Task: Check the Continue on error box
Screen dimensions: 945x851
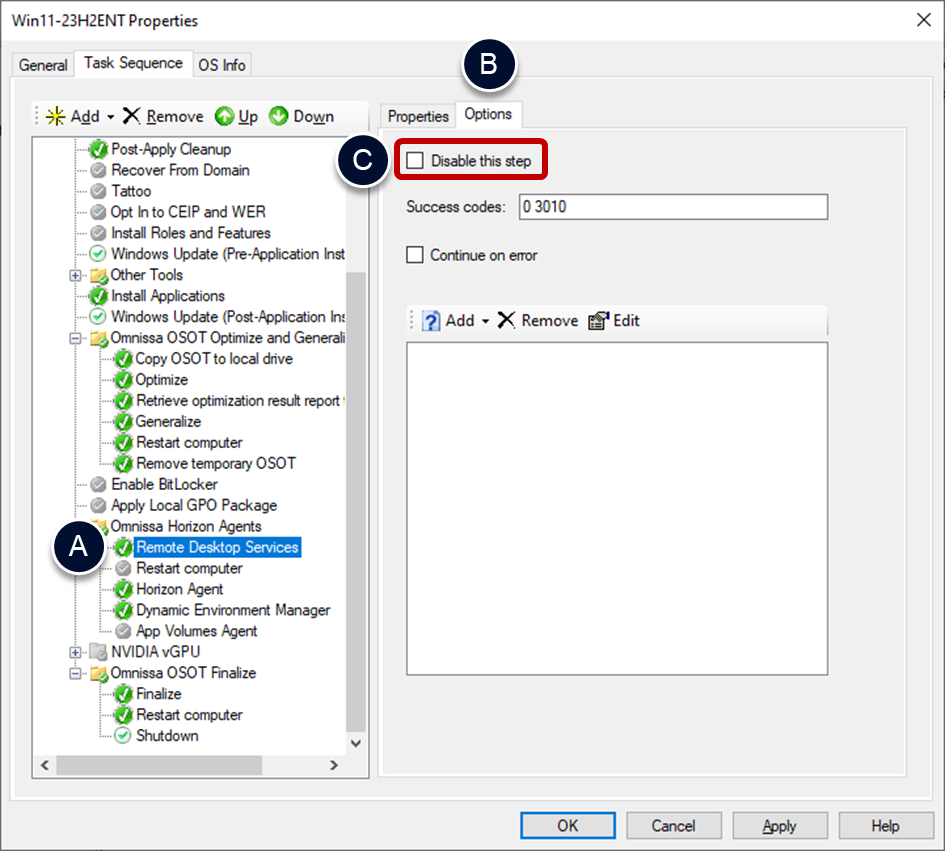Action: [x=415, y=255]
